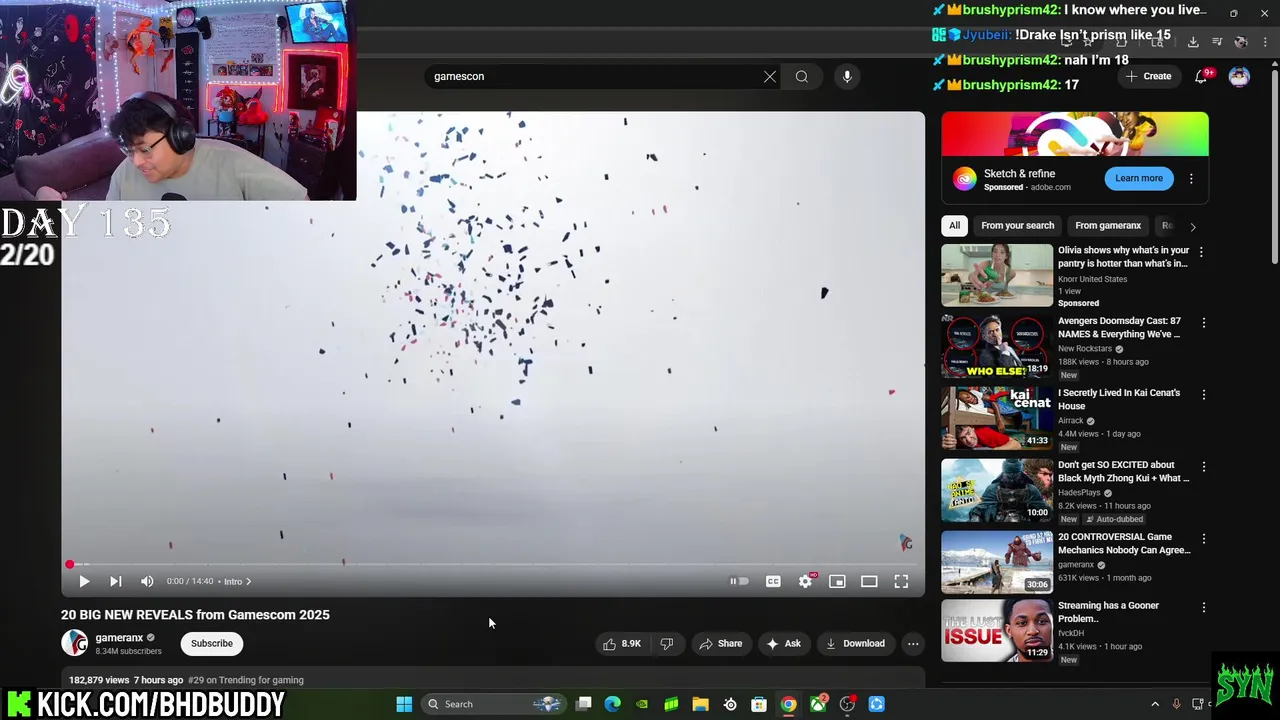Open File Explorer from taskbar
The image size is (1280, 720).
[701, 704]
